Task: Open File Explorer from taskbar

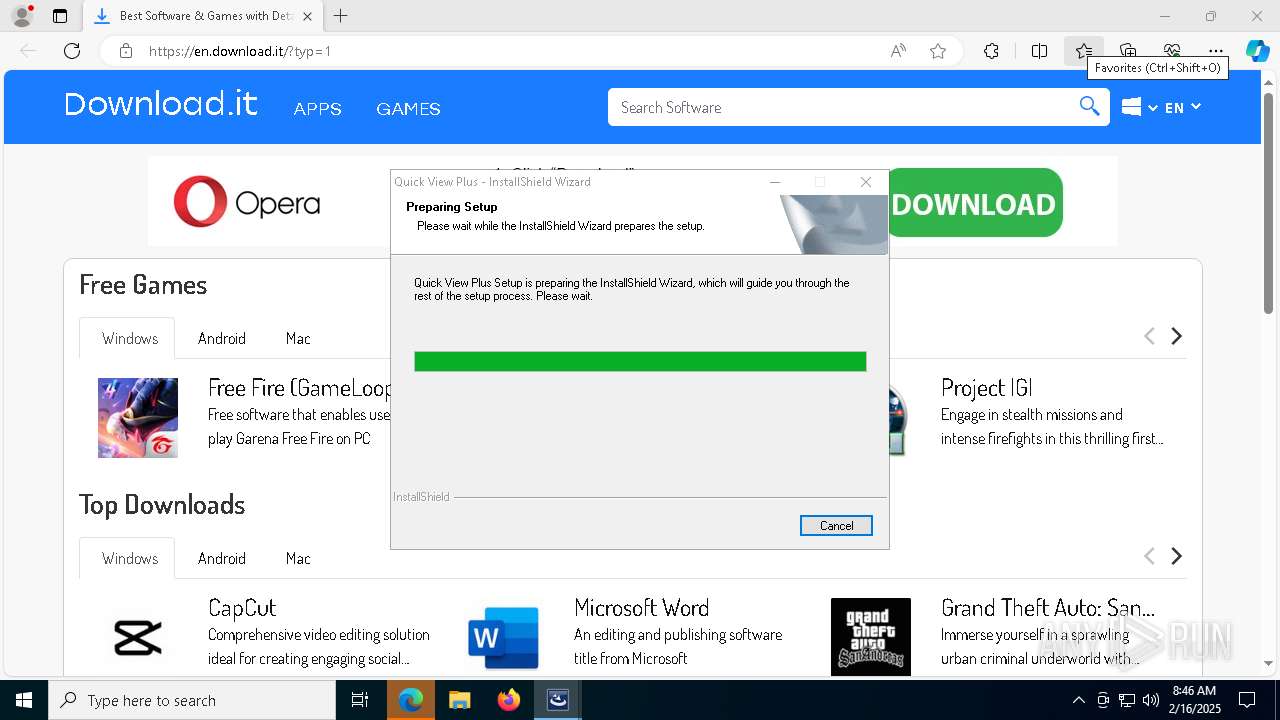Action: point(460,700)
